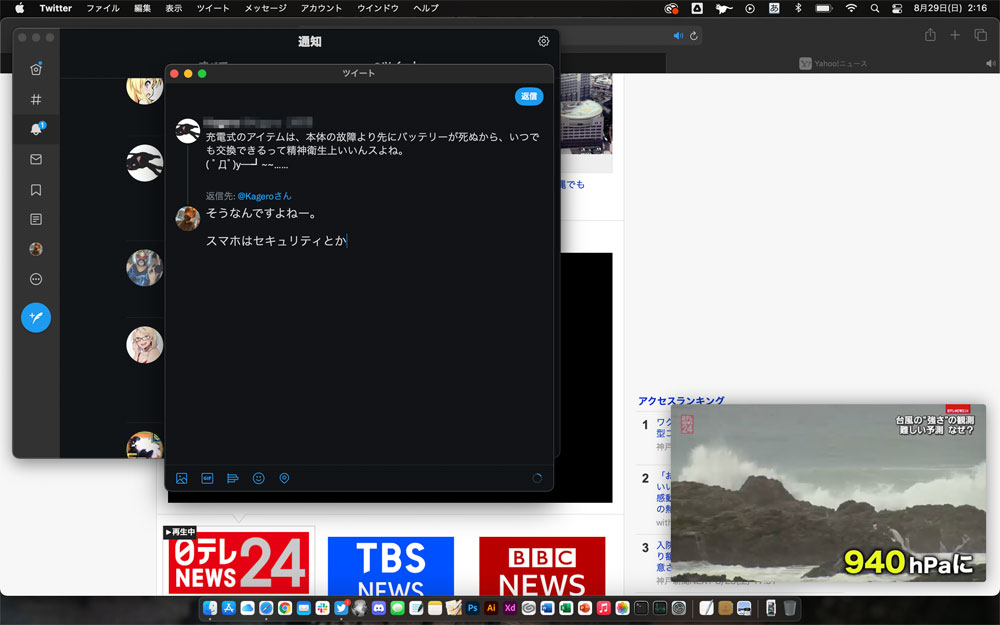Open Finder from the Dock
Viewport: 1000px width, 625px height.
(x=210, y=608)
